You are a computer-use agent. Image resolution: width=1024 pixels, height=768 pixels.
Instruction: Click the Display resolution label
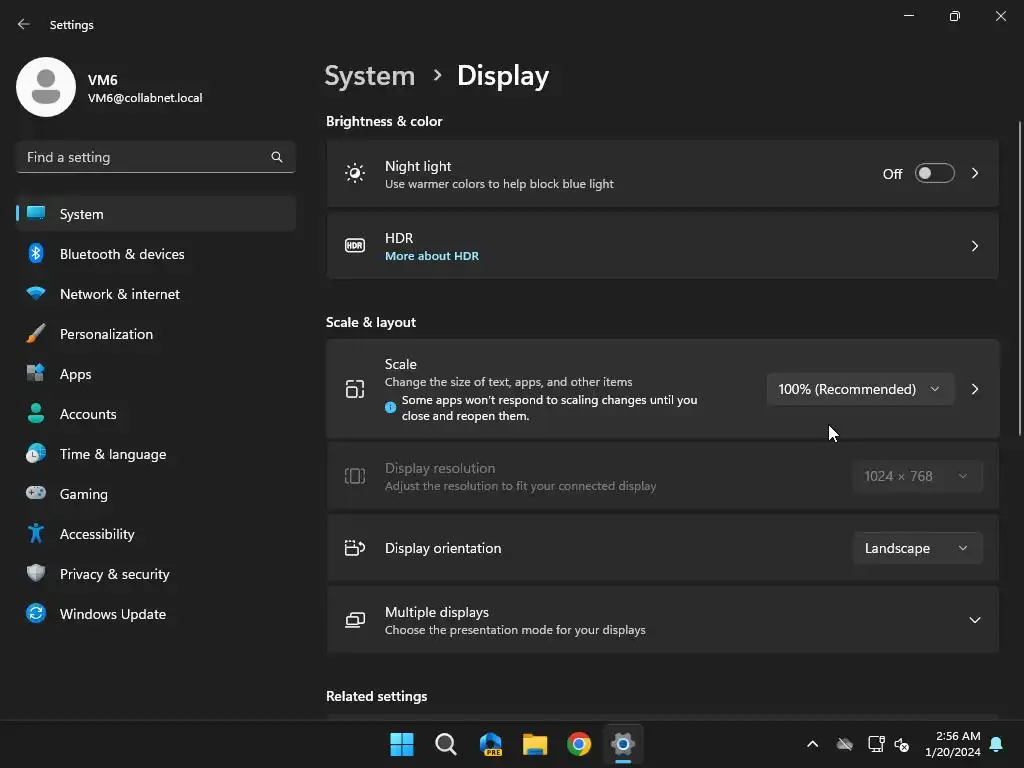point(440,468)
